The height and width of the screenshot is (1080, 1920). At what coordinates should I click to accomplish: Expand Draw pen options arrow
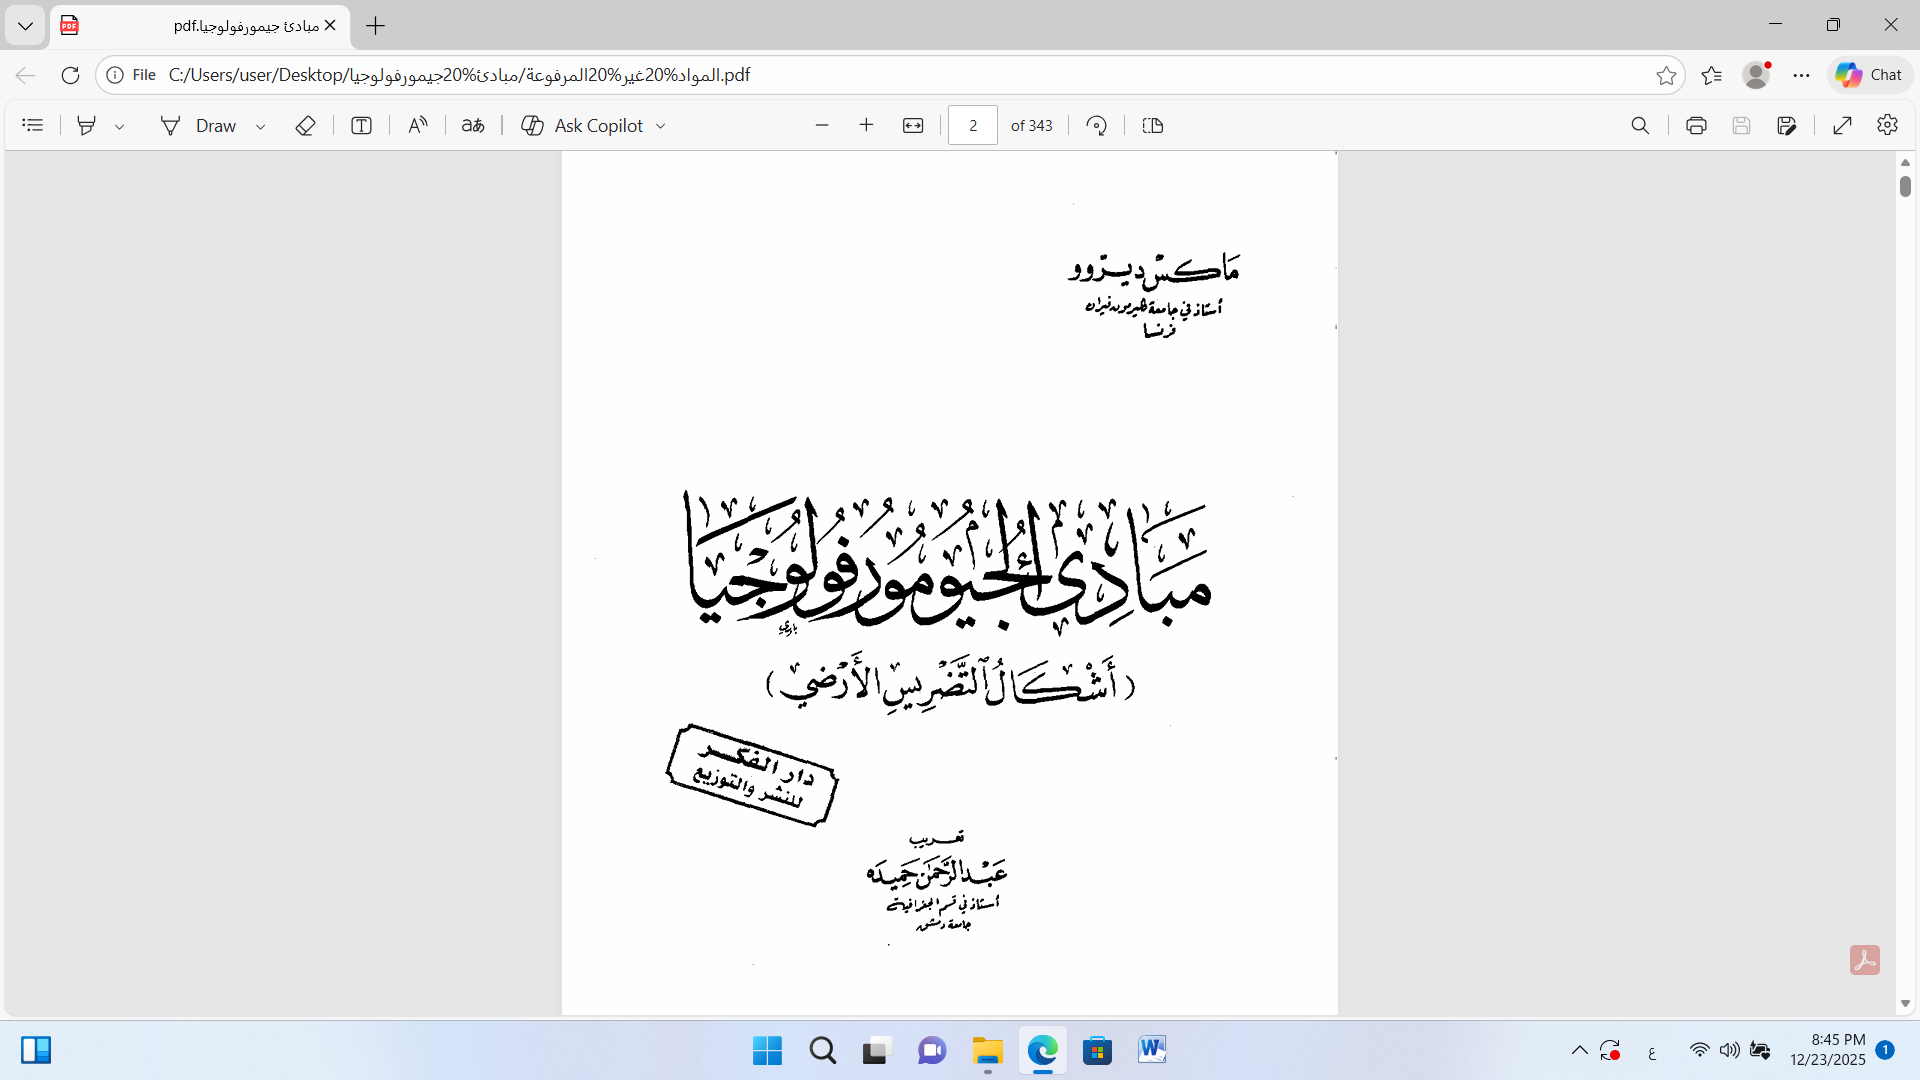coord(260,126)
